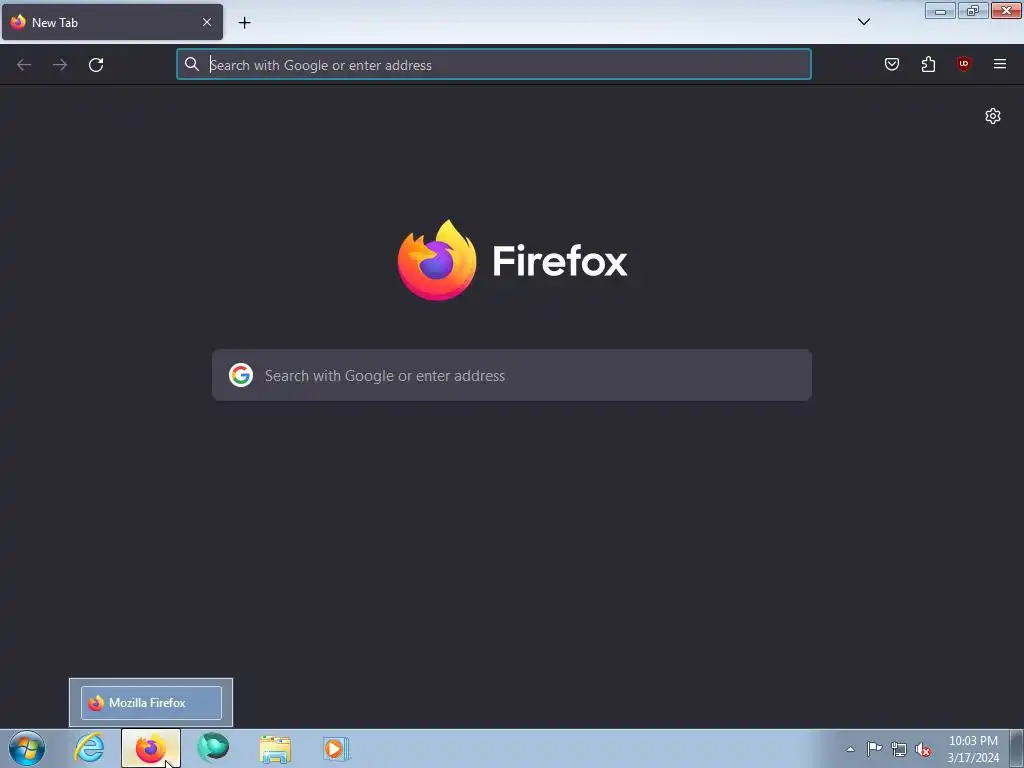Launch Windows Media Player from taskbar
Image resolution: width=1024 pixels, height=768 pixels.
tap(336, 748)
